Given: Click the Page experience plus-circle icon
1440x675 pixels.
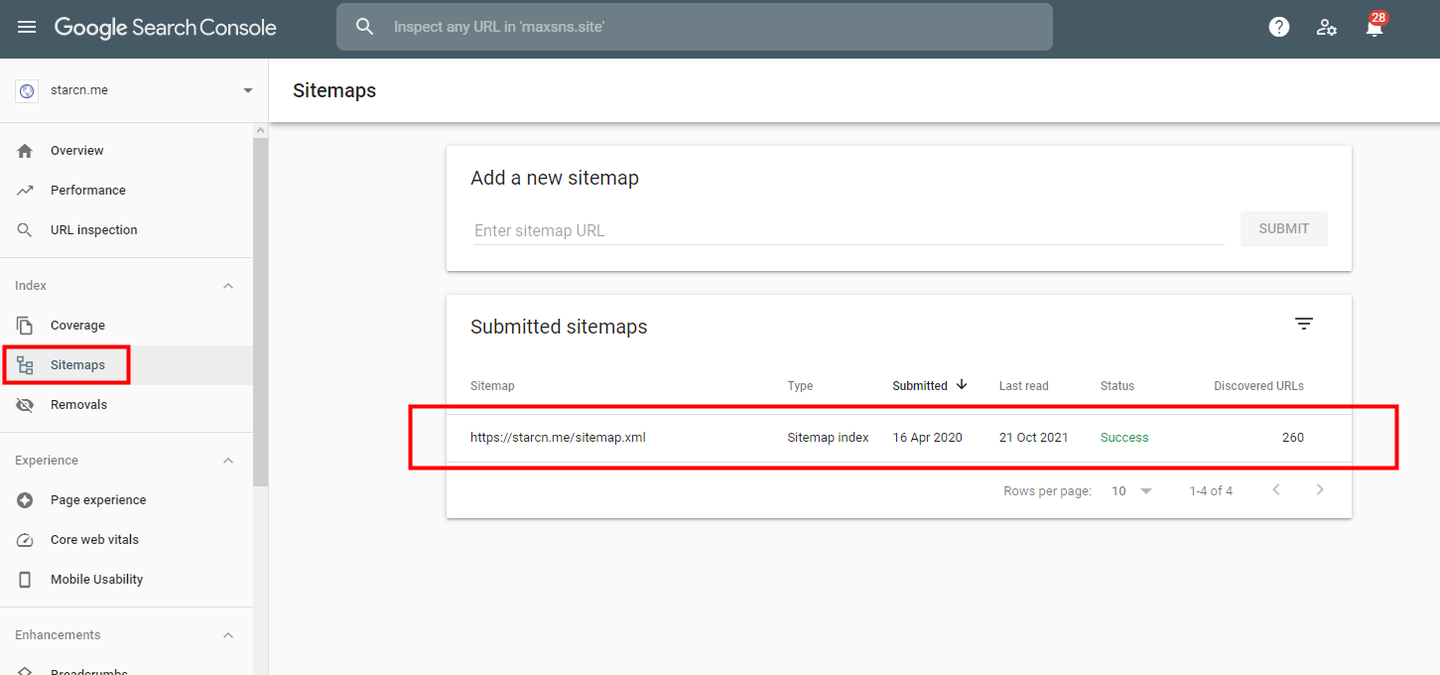Looking at the screenshot, I should [x=26, y=500].
